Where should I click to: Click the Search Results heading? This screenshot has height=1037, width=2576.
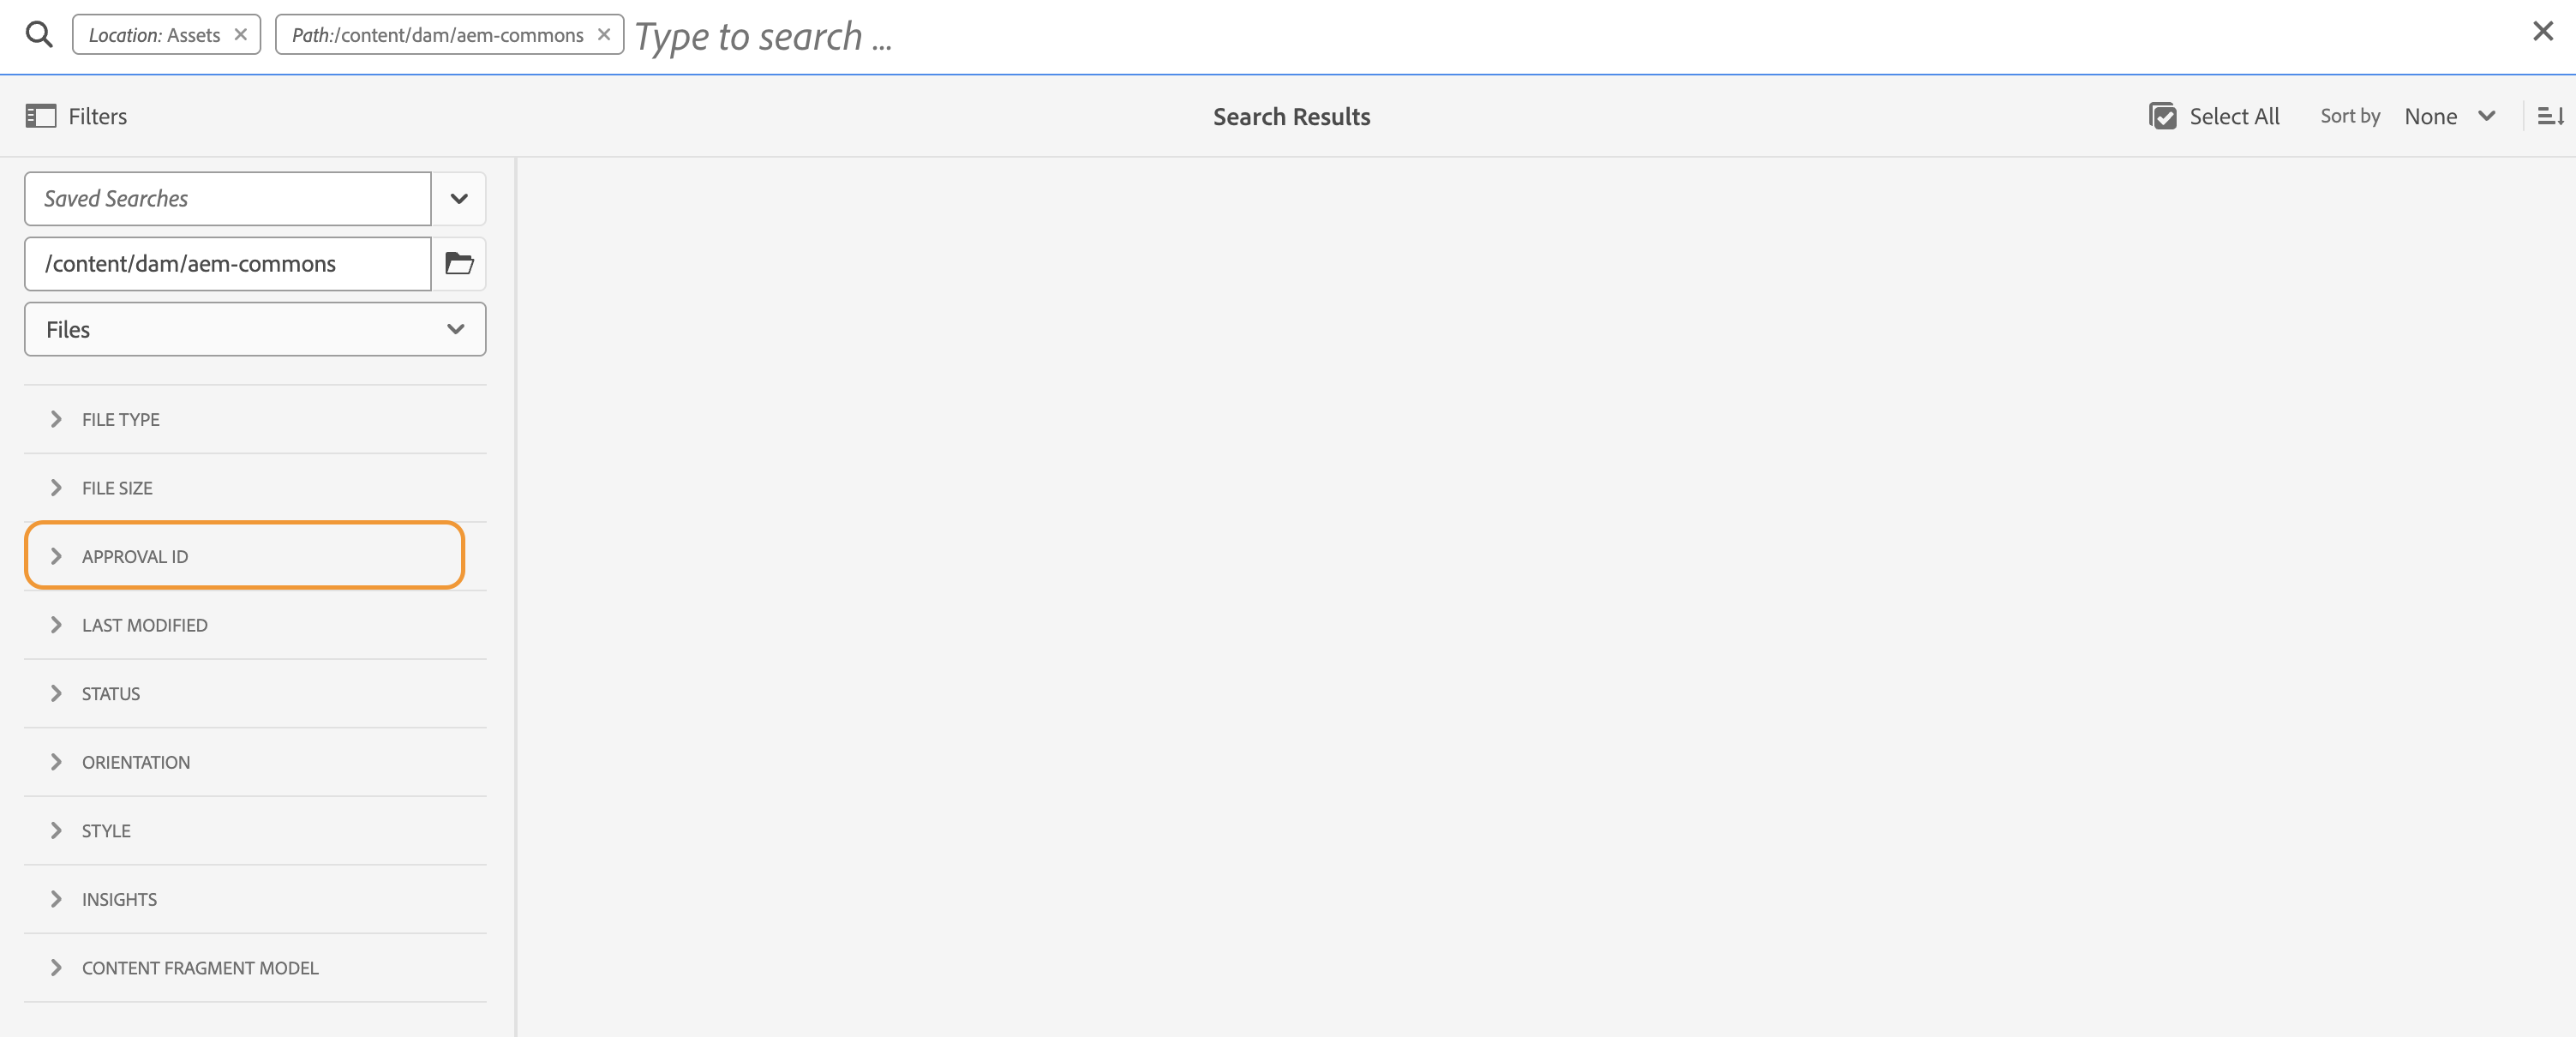1291,116
